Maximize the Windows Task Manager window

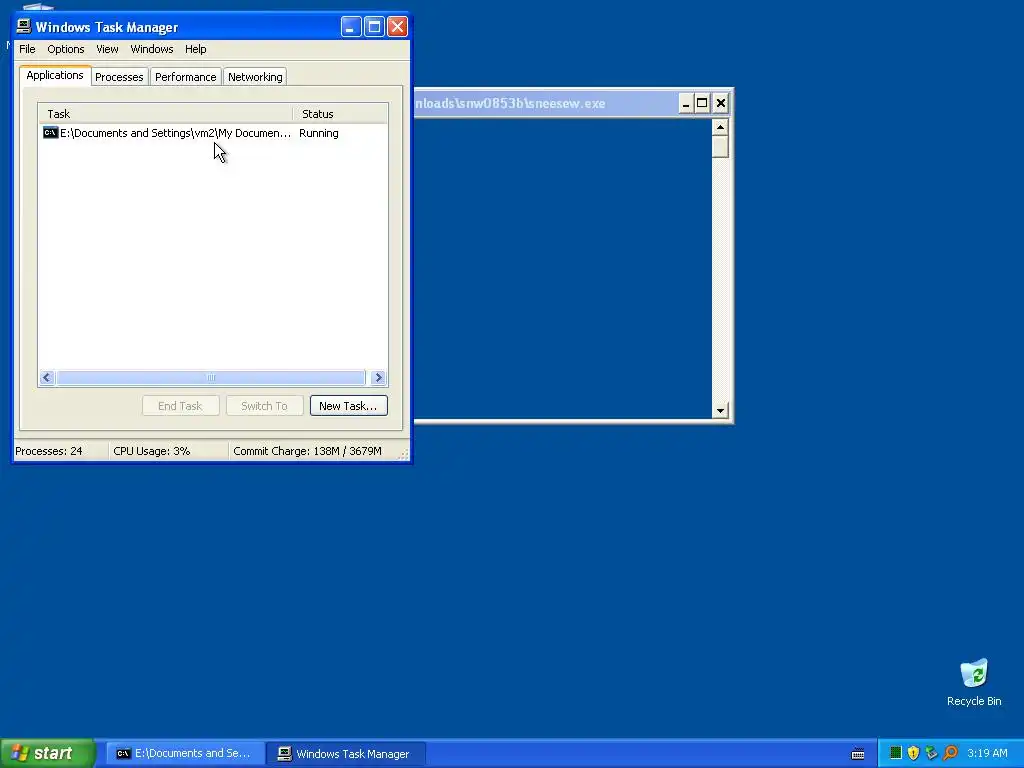click(374, 27)
